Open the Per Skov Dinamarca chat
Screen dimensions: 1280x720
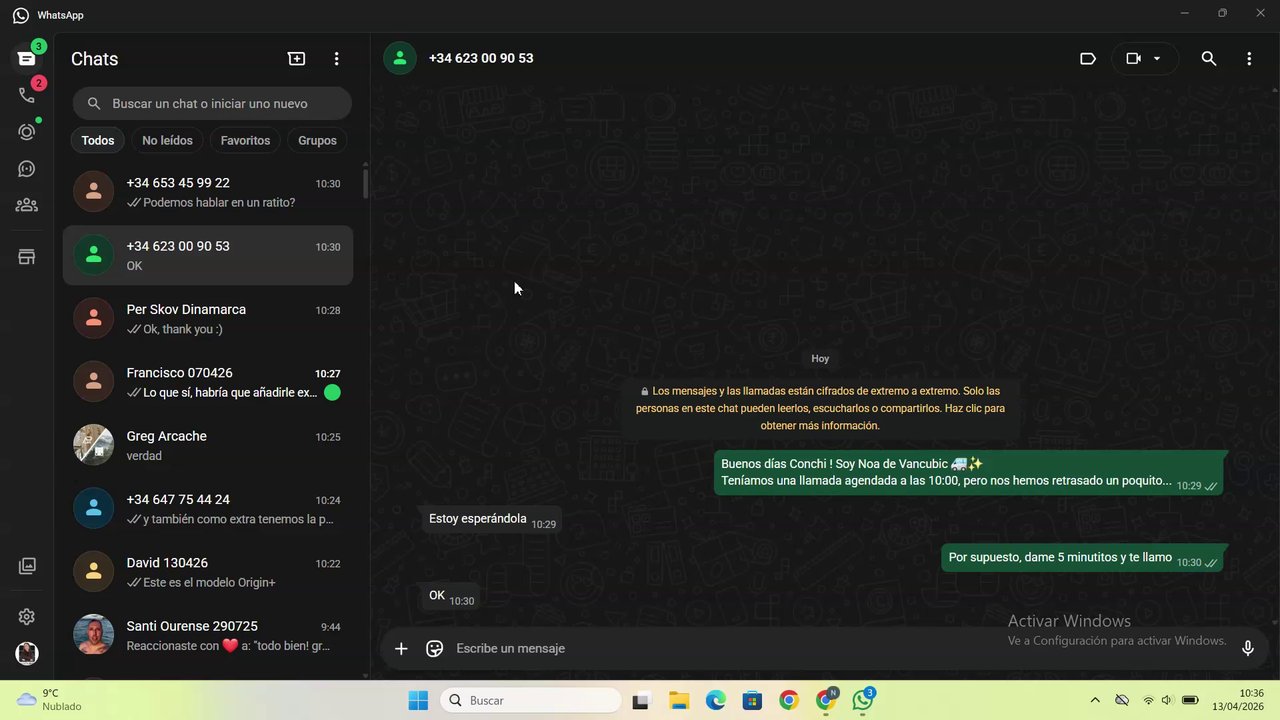pyautogui.click(x=208, y=318)
